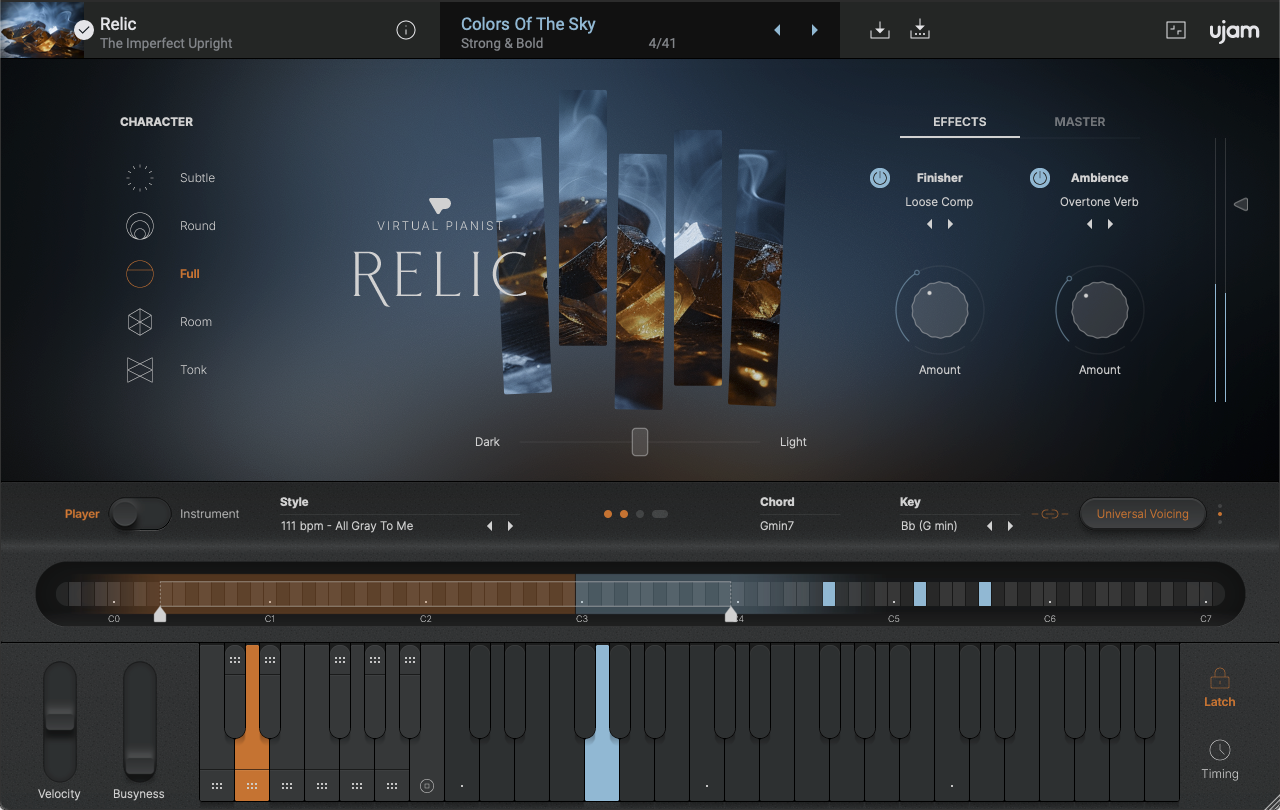This screenshot has height=810, width=1280.
Task: Click the Player mode label
Action: click(x=82, y=514)
